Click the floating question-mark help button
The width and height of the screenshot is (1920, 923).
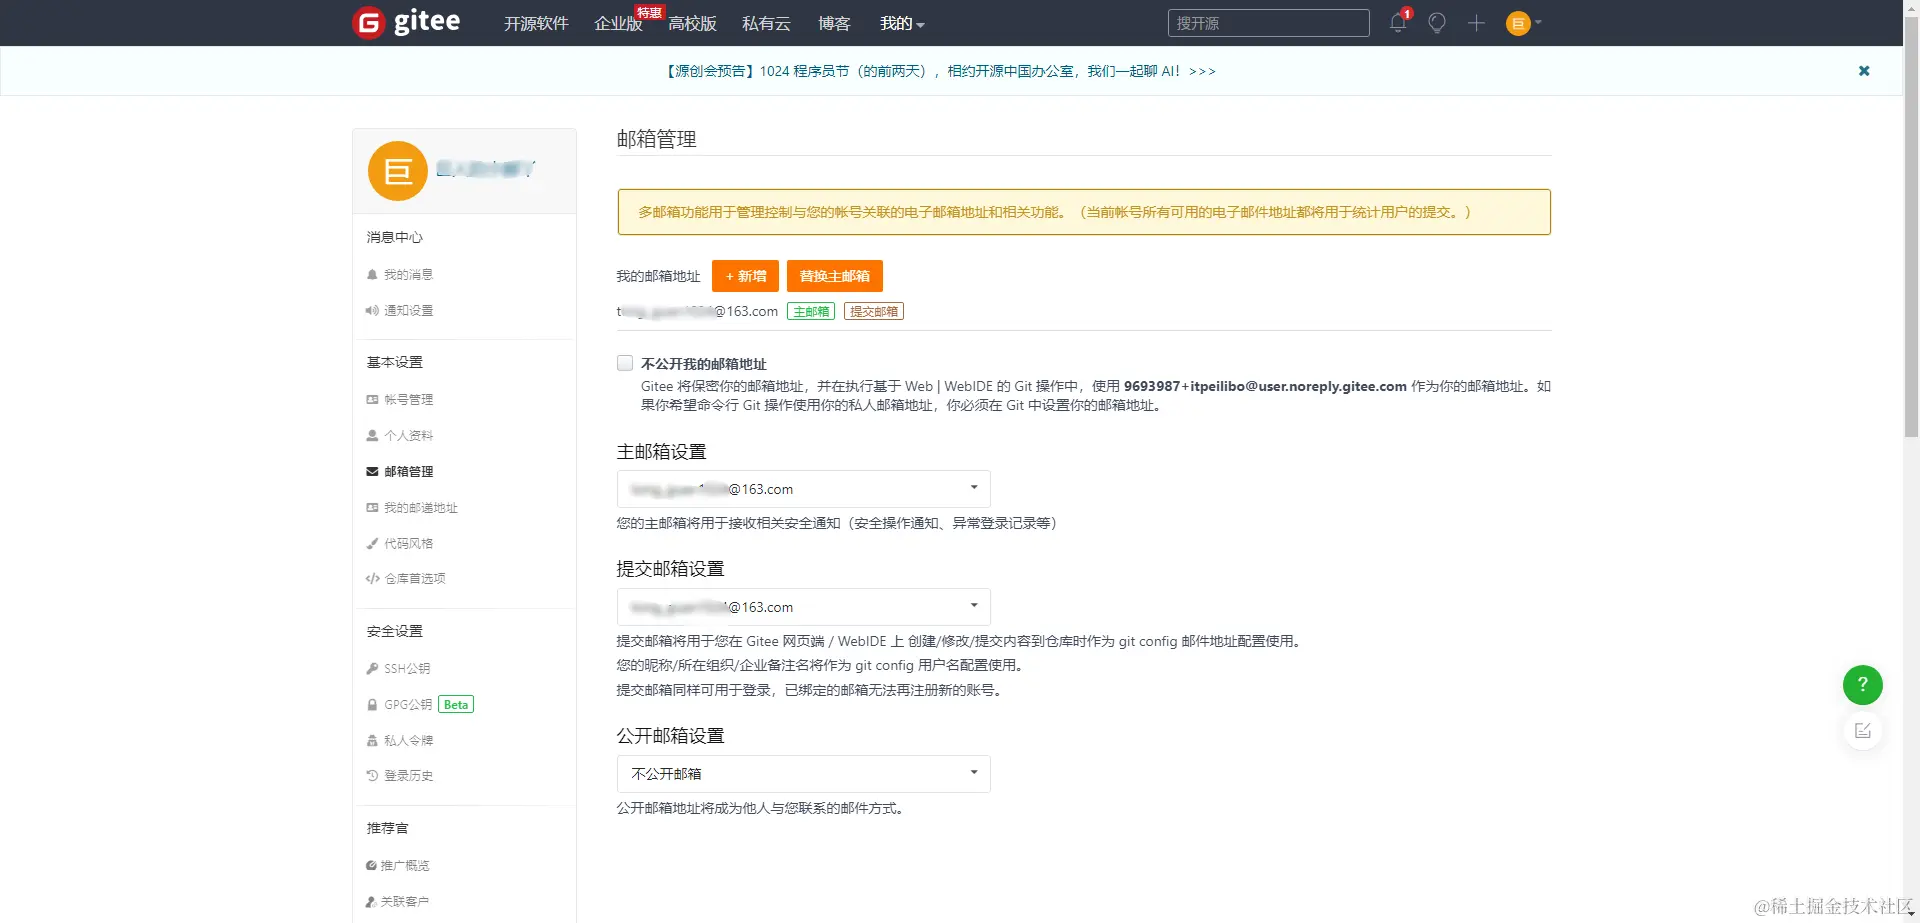click(1862, 684)
